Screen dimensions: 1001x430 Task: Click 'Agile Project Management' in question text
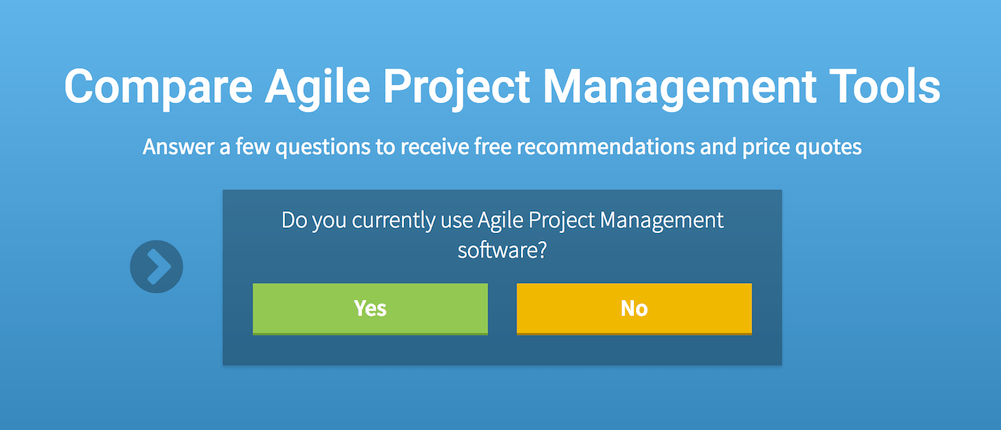[x=601, y=221]
